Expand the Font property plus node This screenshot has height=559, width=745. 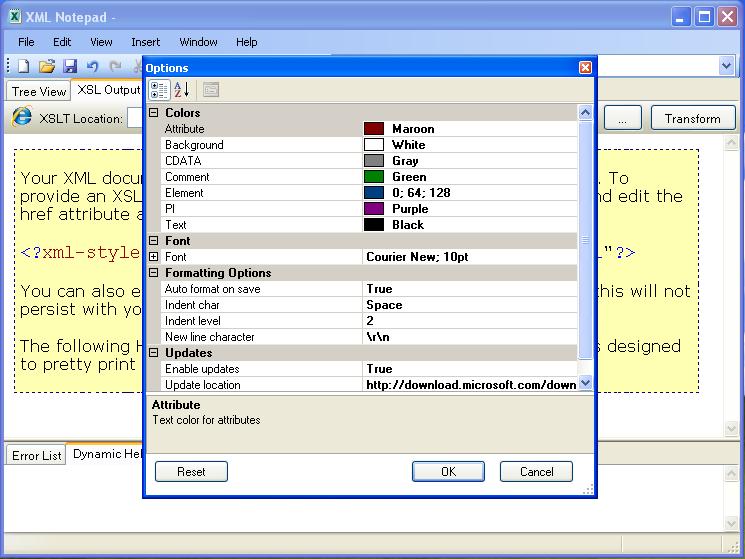pyautogui.click(x=153, y=256)
